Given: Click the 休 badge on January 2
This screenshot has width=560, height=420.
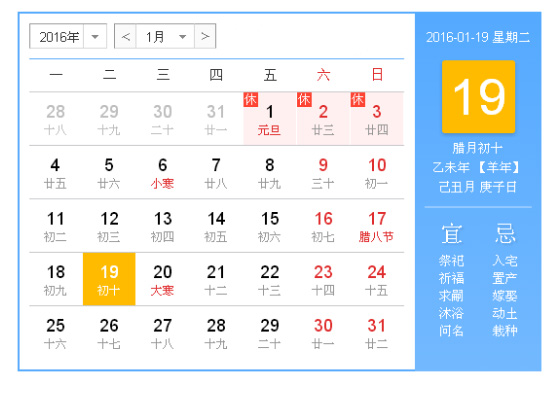Looking at the screenshot, I should [x=304, y=100].
